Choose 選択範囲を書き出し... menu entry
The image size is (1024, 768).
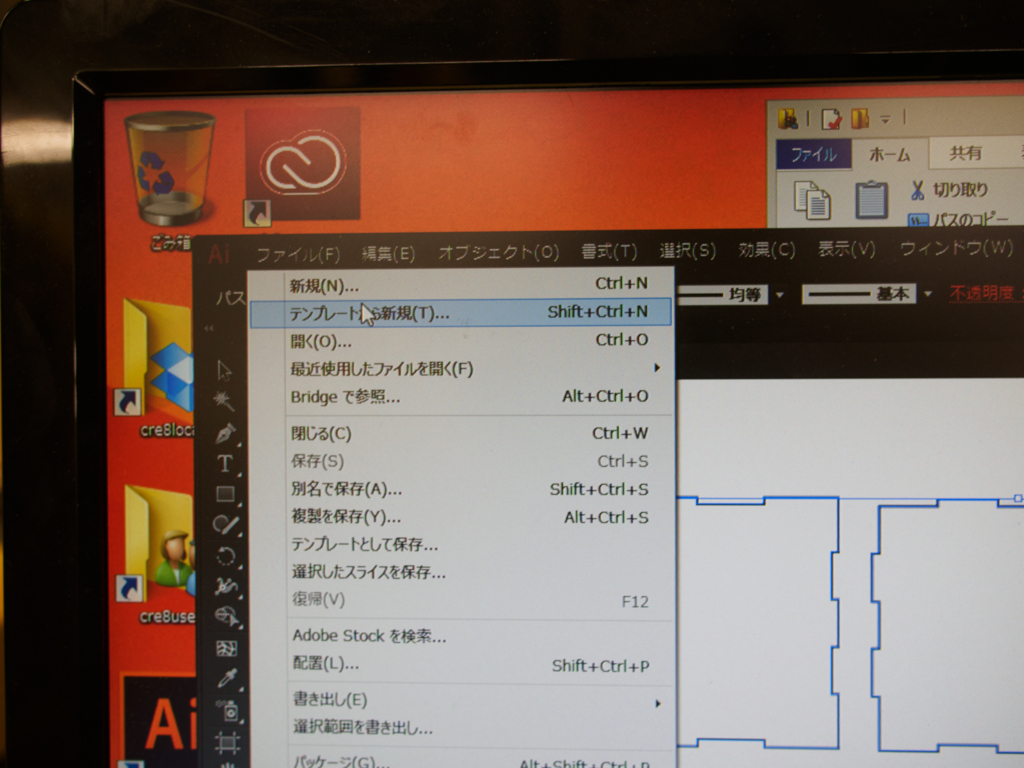point(460,728)
